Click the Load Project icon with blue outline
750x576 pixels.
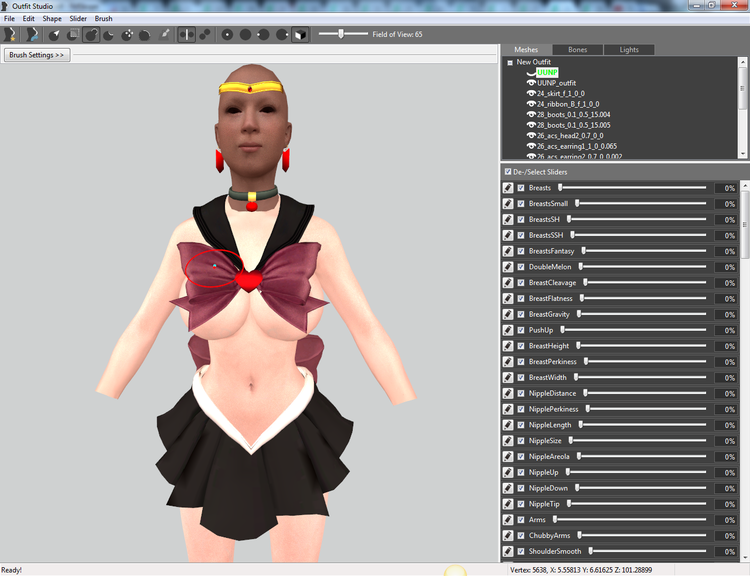point(32,34)
